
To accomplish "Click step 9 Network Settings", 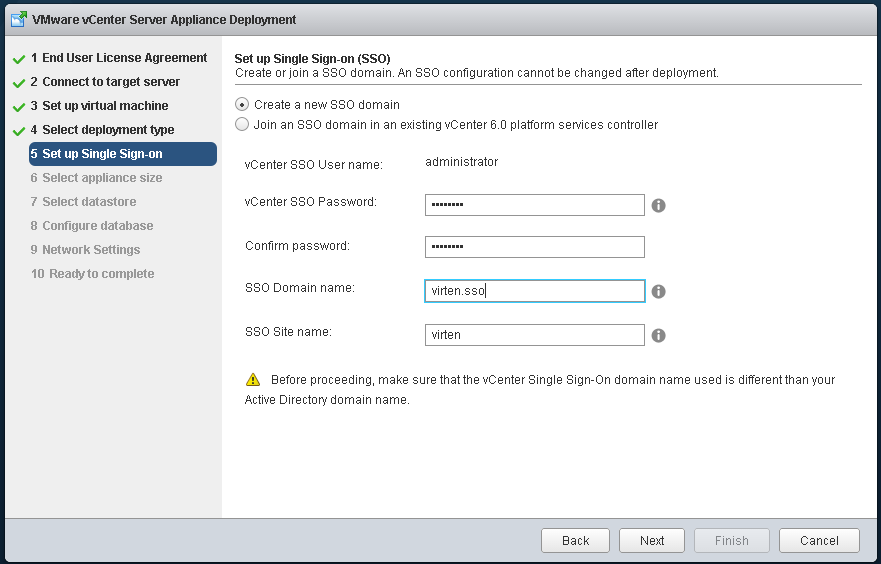I will (85, 250).
